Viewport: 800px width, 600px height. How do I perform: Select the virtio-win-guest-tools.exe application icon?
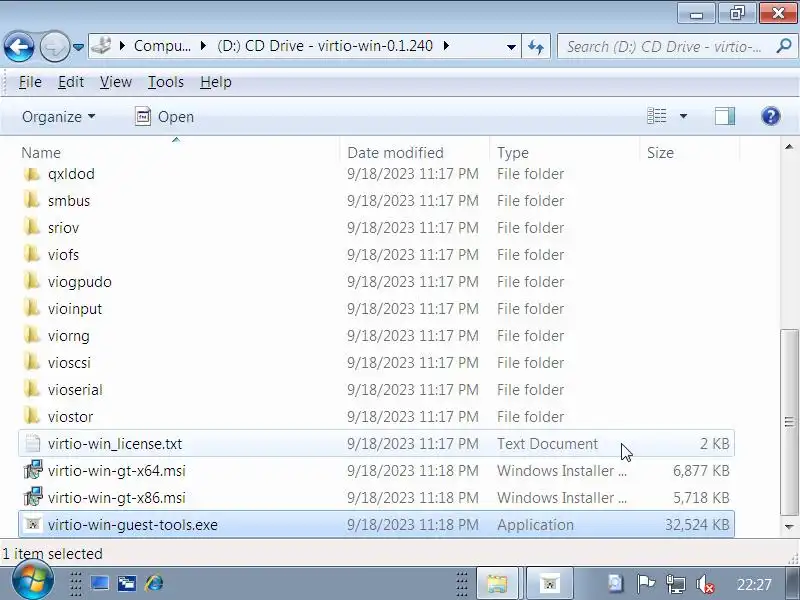click(x=33, y=524)
